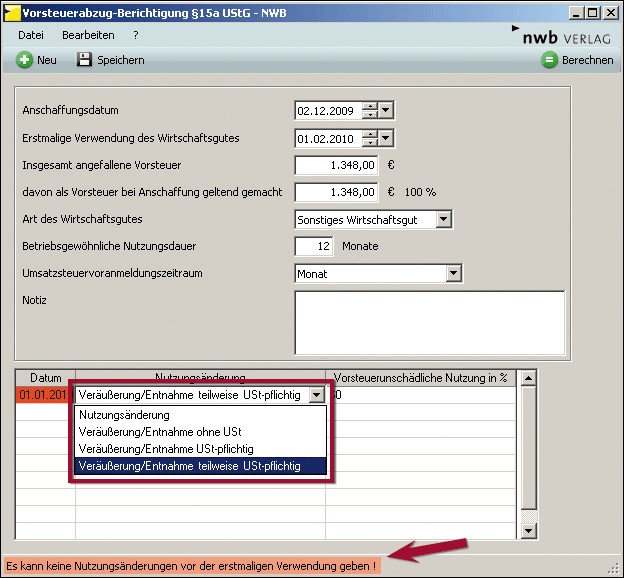The image size is (624, 578).
Task: Expand Art des Wirtschaftsgutes dropdown
Action: (444, 219)
